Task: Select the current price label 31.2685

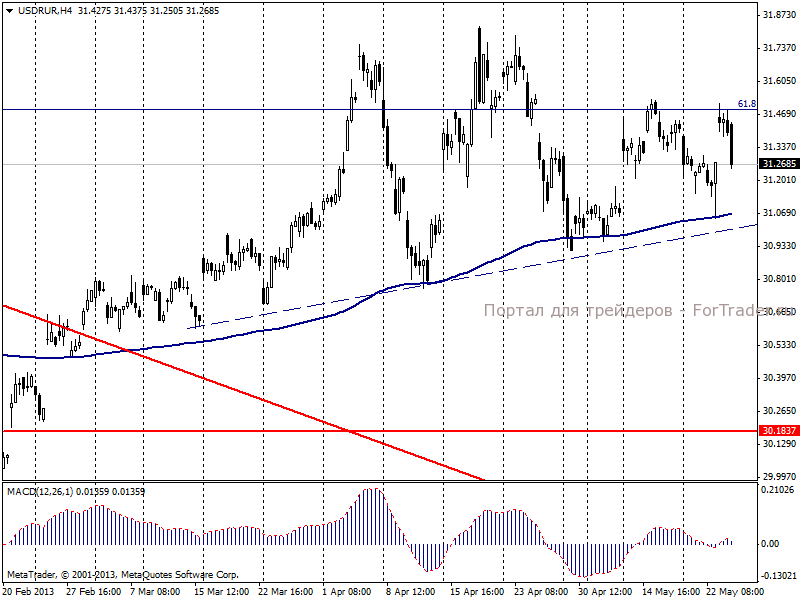Action: pos(779,164)
